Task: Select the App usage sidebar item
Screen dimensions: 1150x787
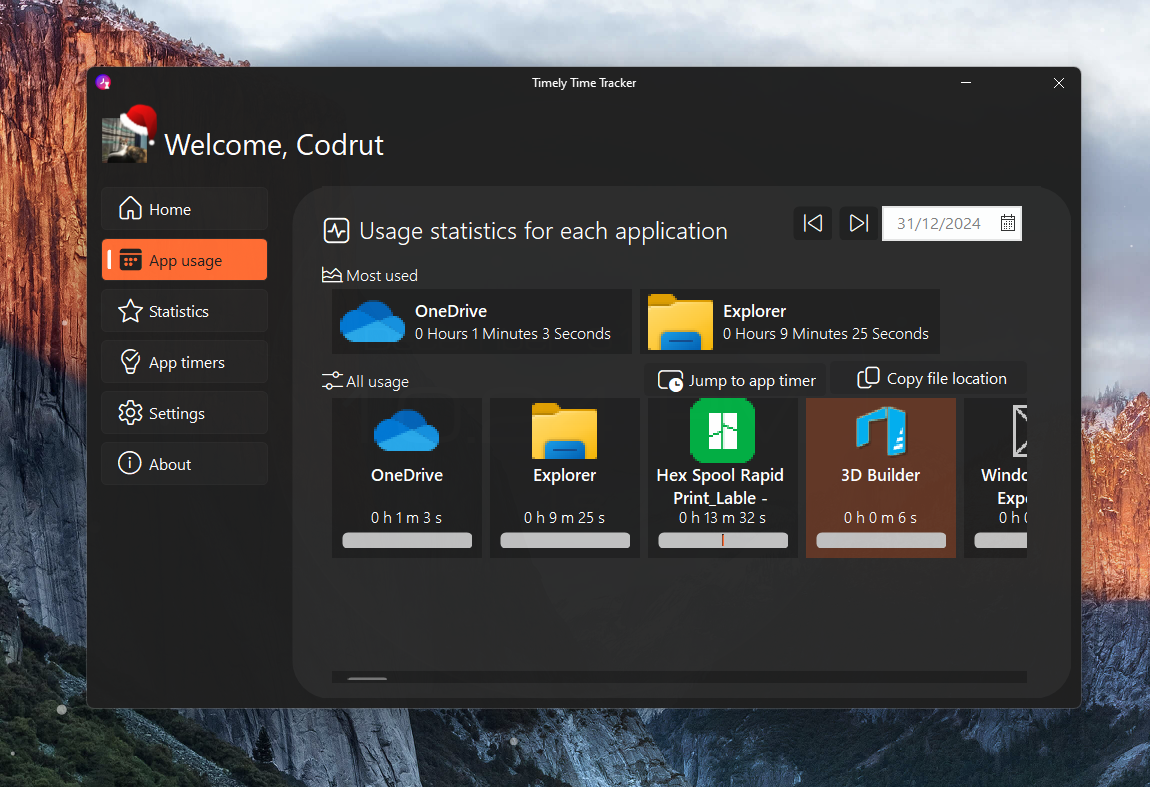Action: pos(184,260)
